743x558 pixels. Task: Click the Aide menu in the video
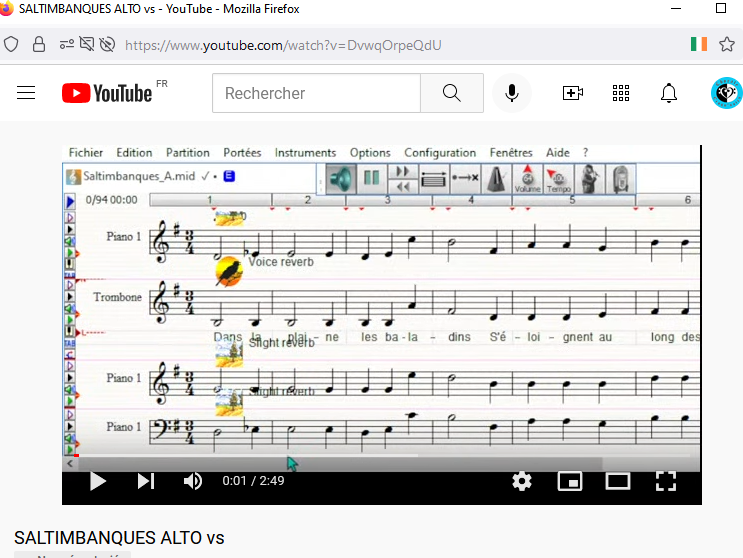pos(558,153)
